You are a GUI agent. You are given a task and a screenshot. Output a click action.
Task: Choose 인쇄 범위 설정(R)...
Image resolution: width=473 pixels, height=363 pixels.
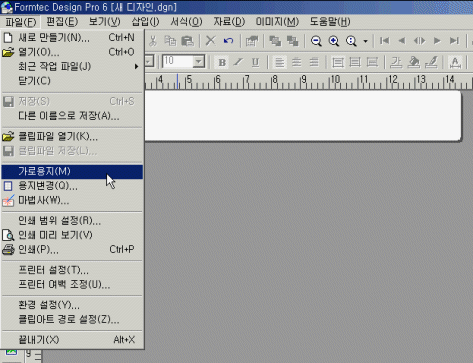coord(72,221)
